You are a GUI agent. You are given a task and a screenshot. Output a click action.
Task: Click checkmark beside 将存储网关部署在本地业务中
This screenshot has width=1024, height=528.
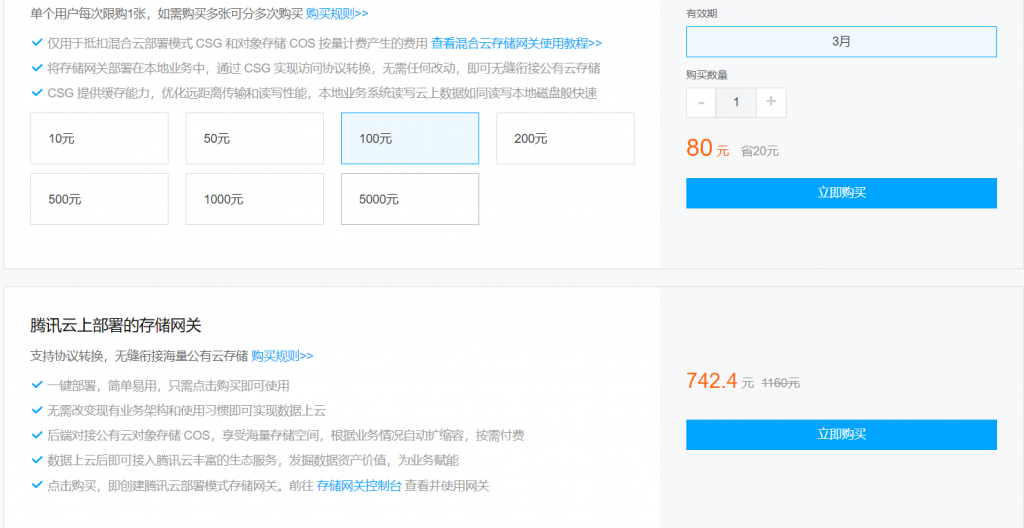click(37, 68)
